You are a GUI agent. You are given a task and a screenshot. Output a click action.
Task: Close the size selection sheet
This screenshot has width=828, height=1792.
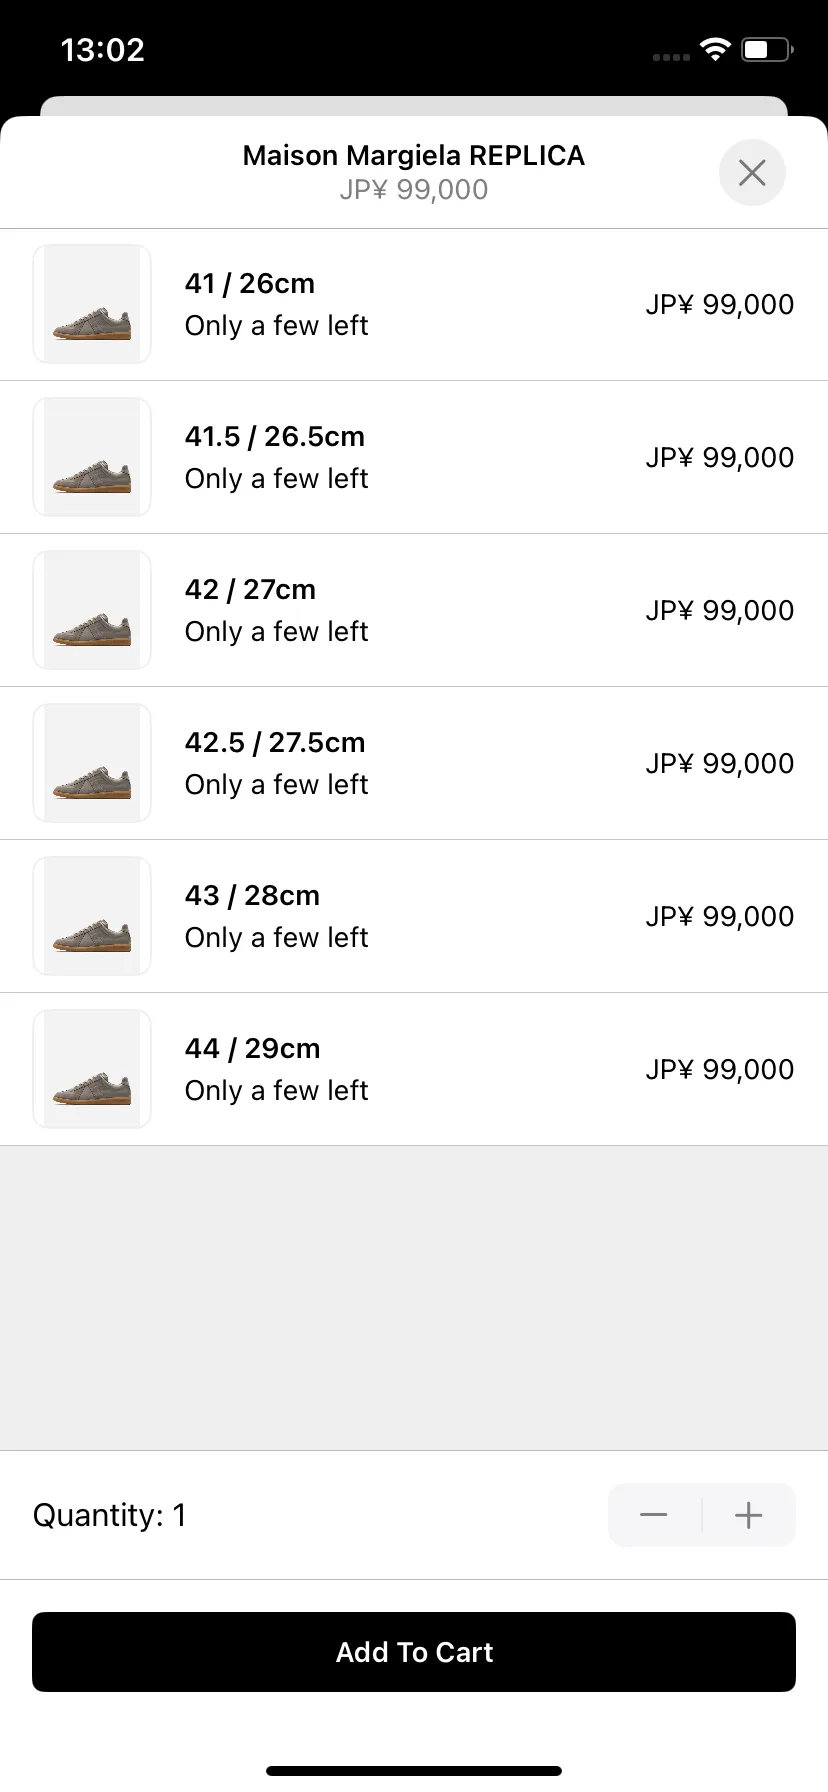(752, 172)
